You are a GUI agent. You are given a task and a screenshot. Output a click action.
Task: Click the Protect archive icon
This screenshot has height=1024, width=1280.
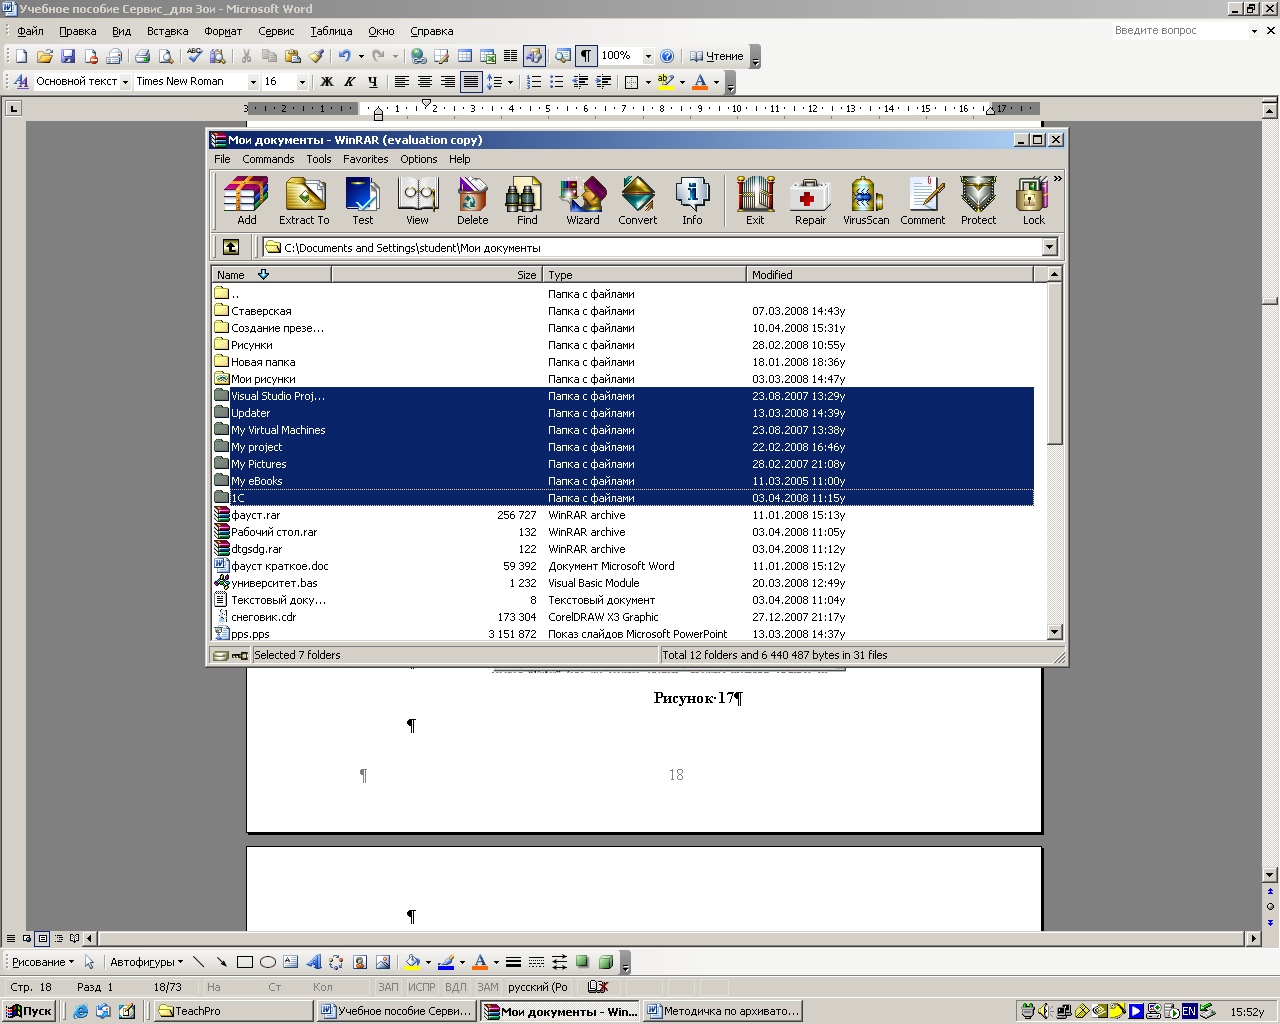coord(978,201)
